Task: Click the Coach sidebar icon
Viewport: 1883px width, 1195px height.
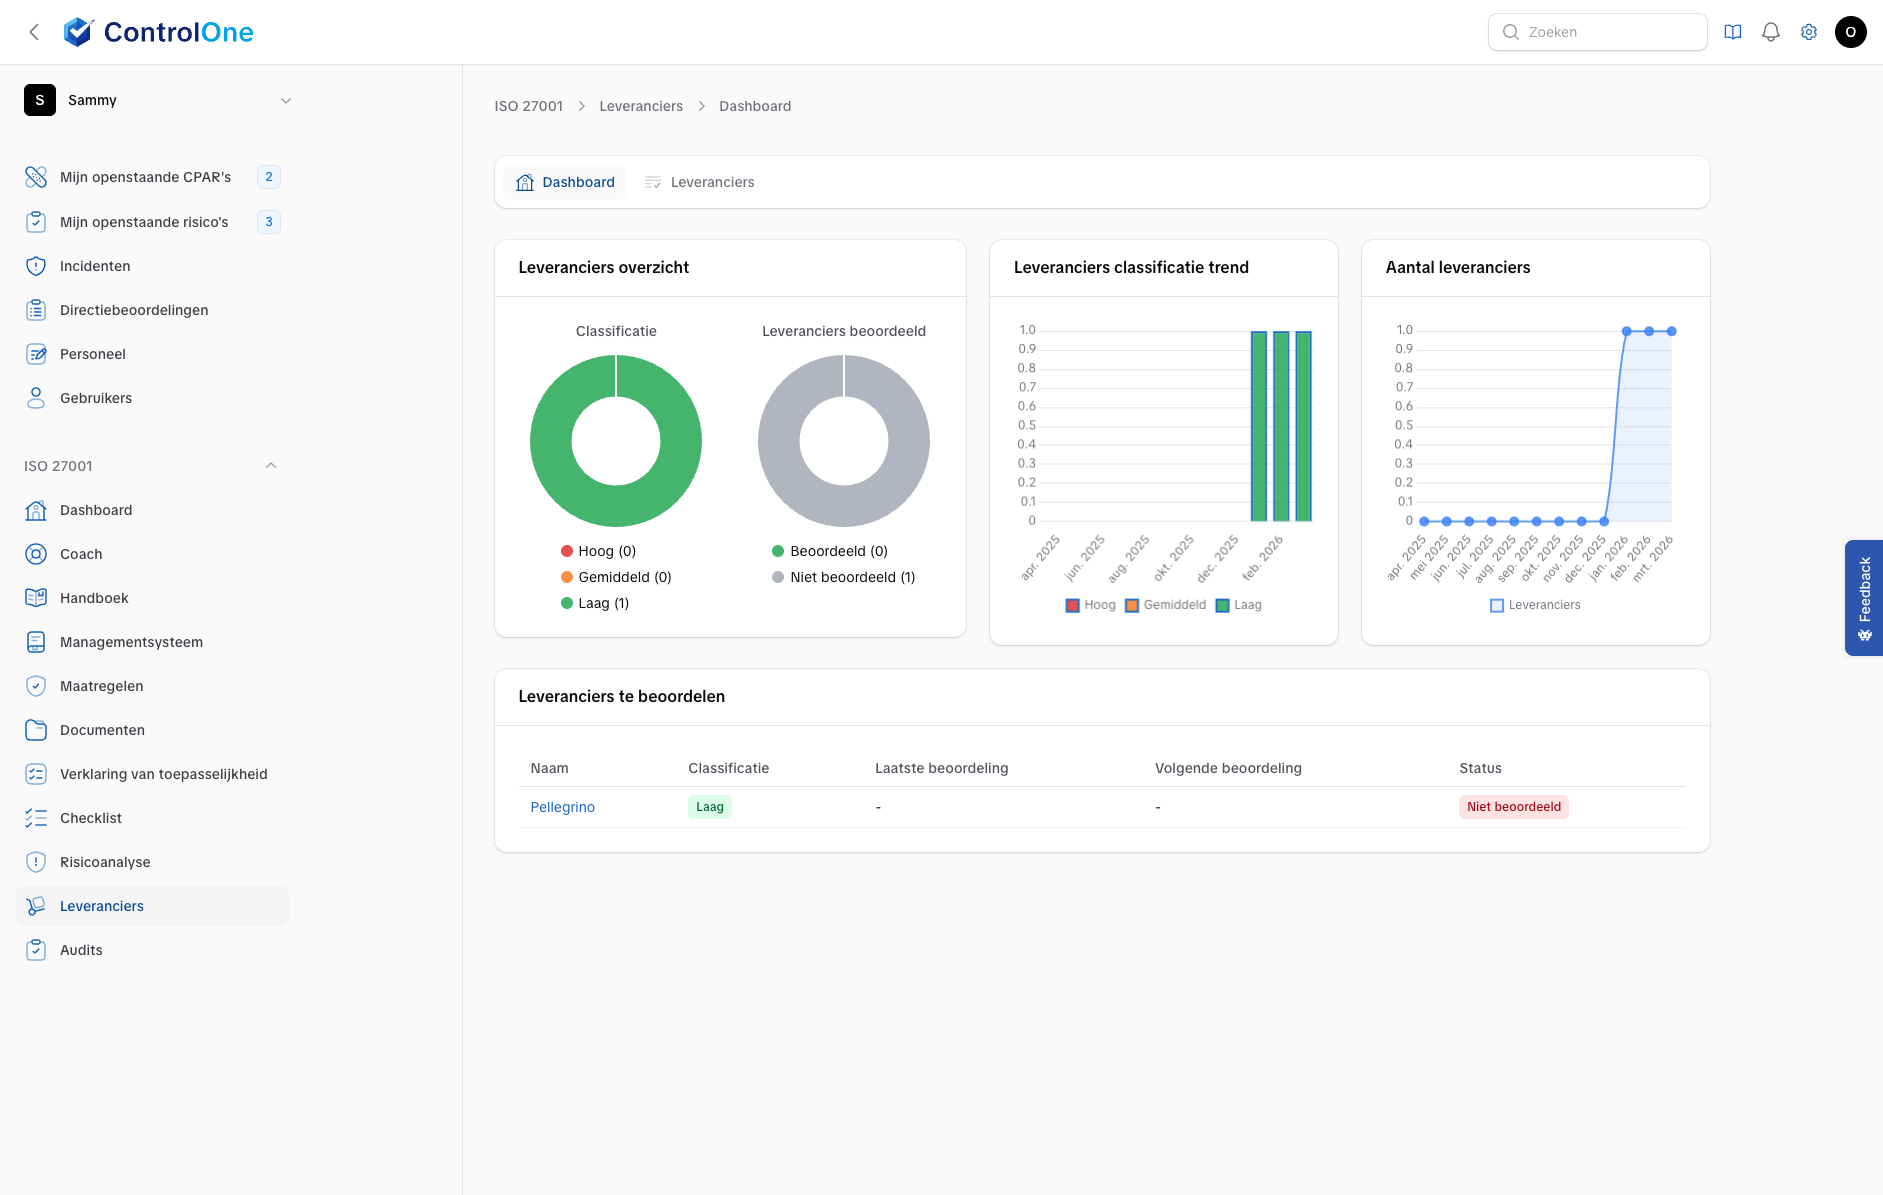Action: click(x=36, y=554)
